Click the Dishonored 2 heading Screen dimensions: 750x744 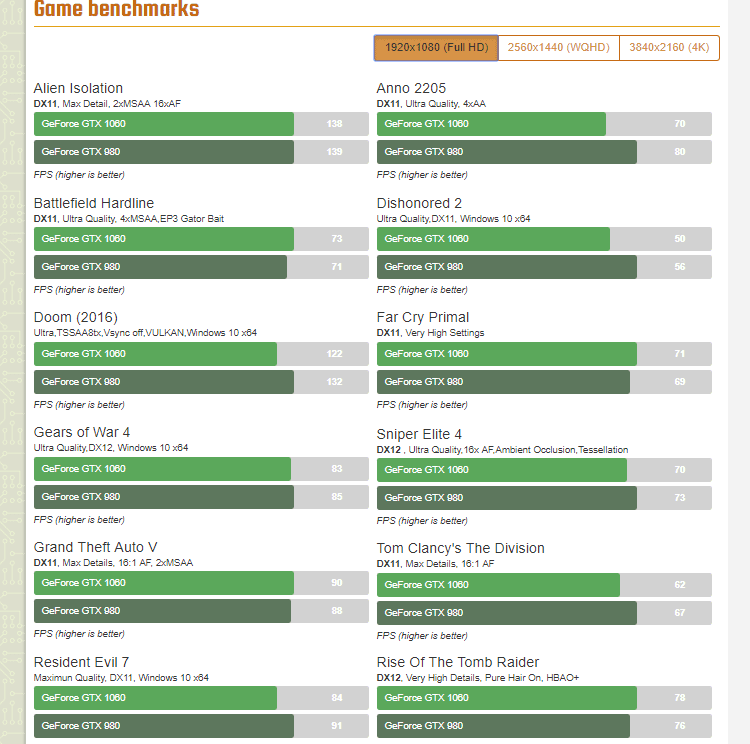[419, 203]
